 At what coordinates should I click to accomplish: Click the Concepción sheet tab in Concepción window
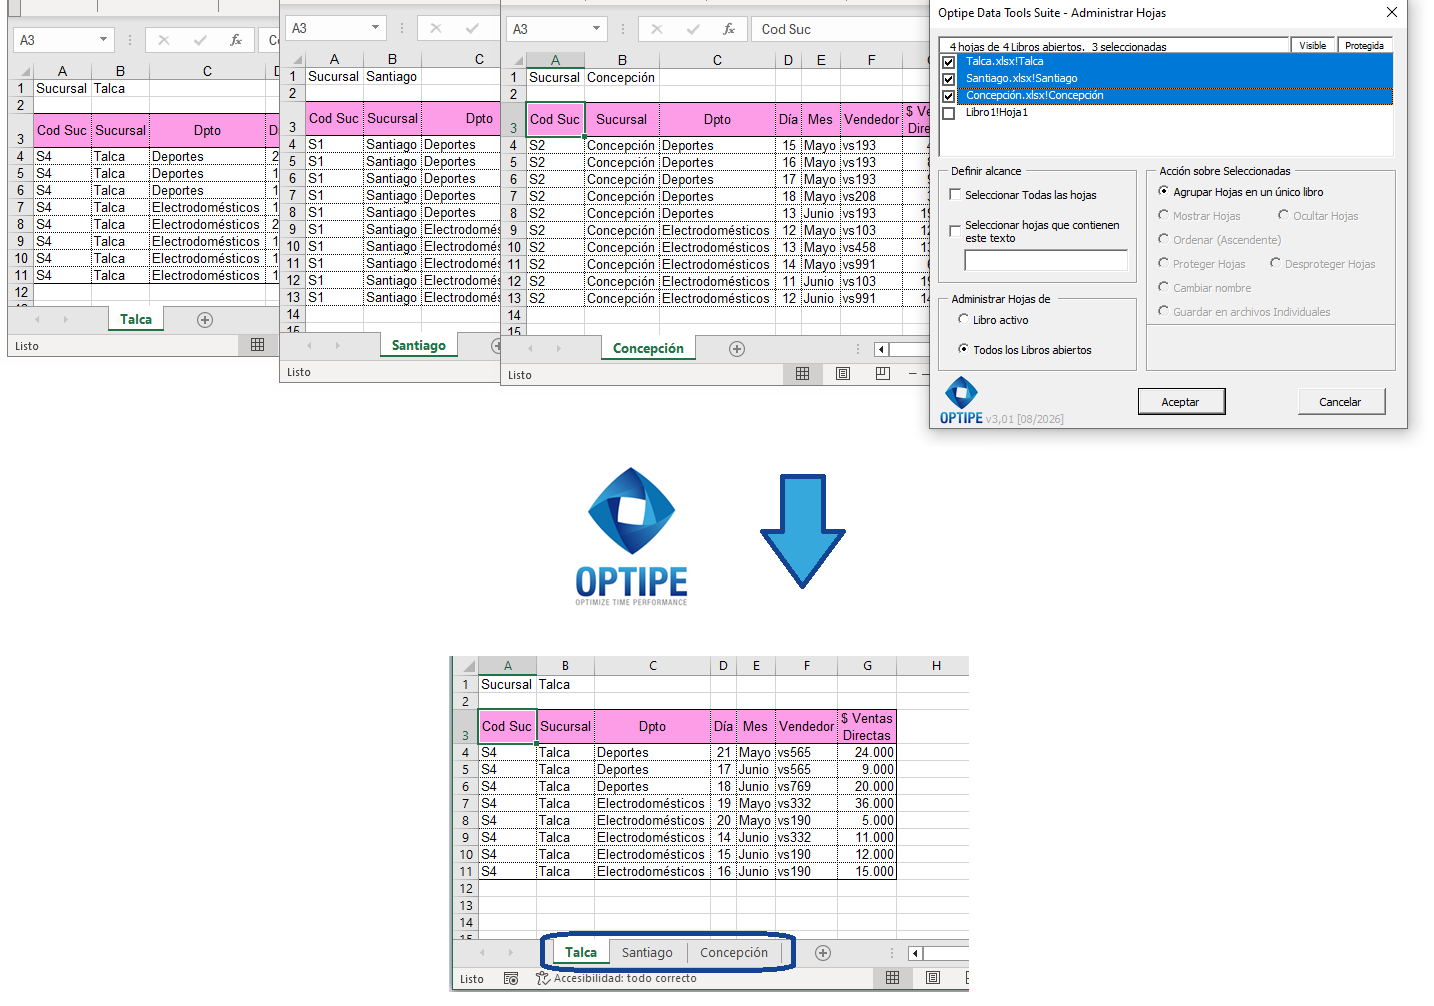coord(648,349)
